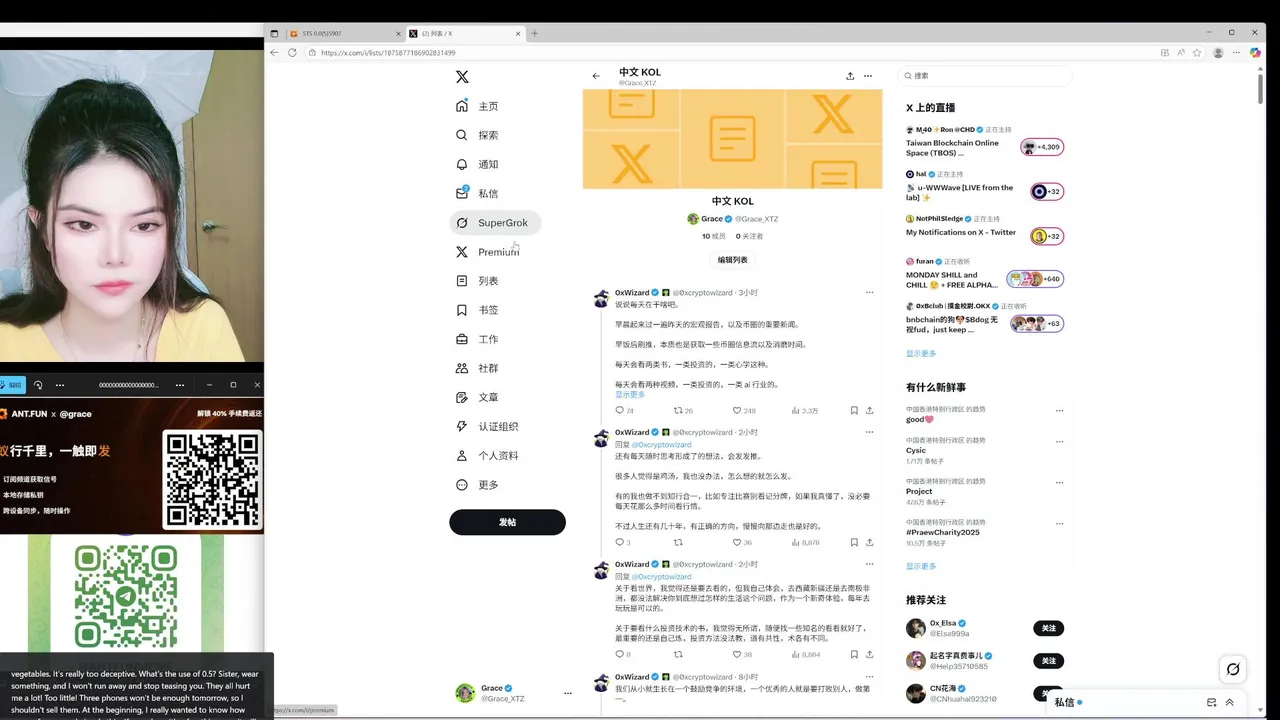Reply to the post with 74 comments
This screenshot has width=1280, height=720.
[624, 410]
